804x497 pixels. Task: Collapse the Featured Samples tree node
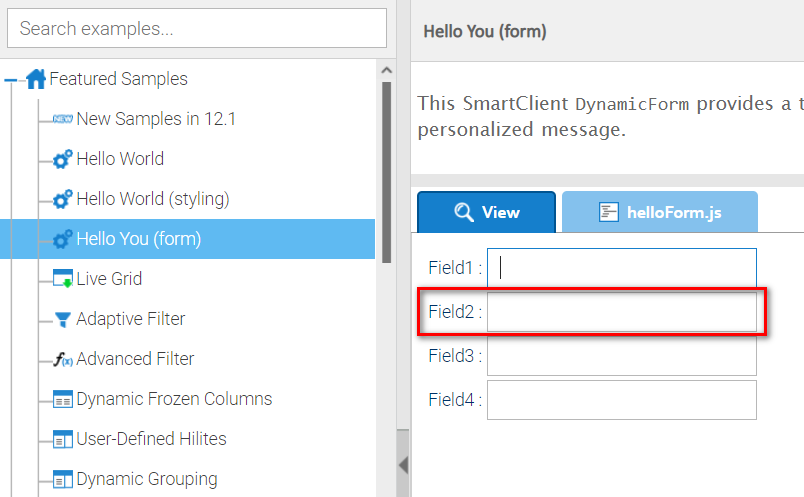11,80
